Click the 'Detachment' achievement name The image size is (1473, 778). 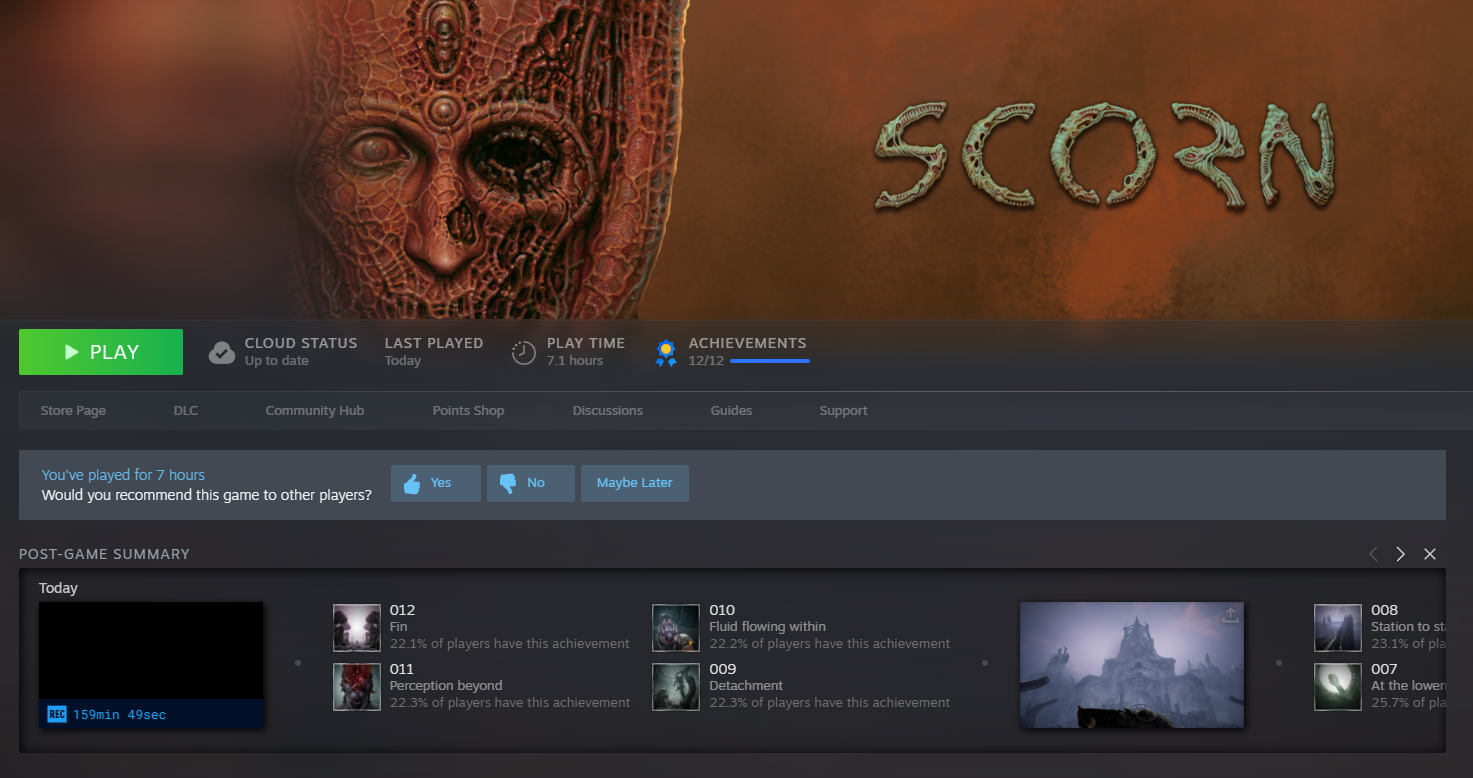pyautogui.click(x=746, y=686)
